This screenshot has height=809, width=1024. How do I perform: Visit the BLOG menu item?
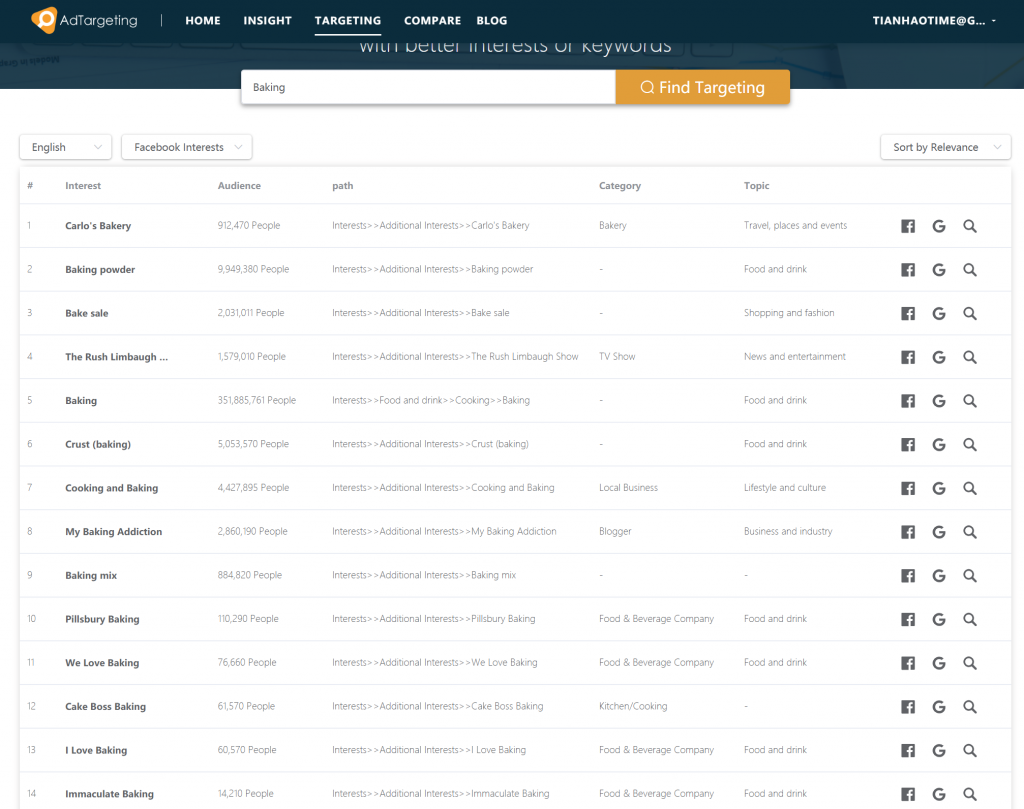click(x=492, y=20)
